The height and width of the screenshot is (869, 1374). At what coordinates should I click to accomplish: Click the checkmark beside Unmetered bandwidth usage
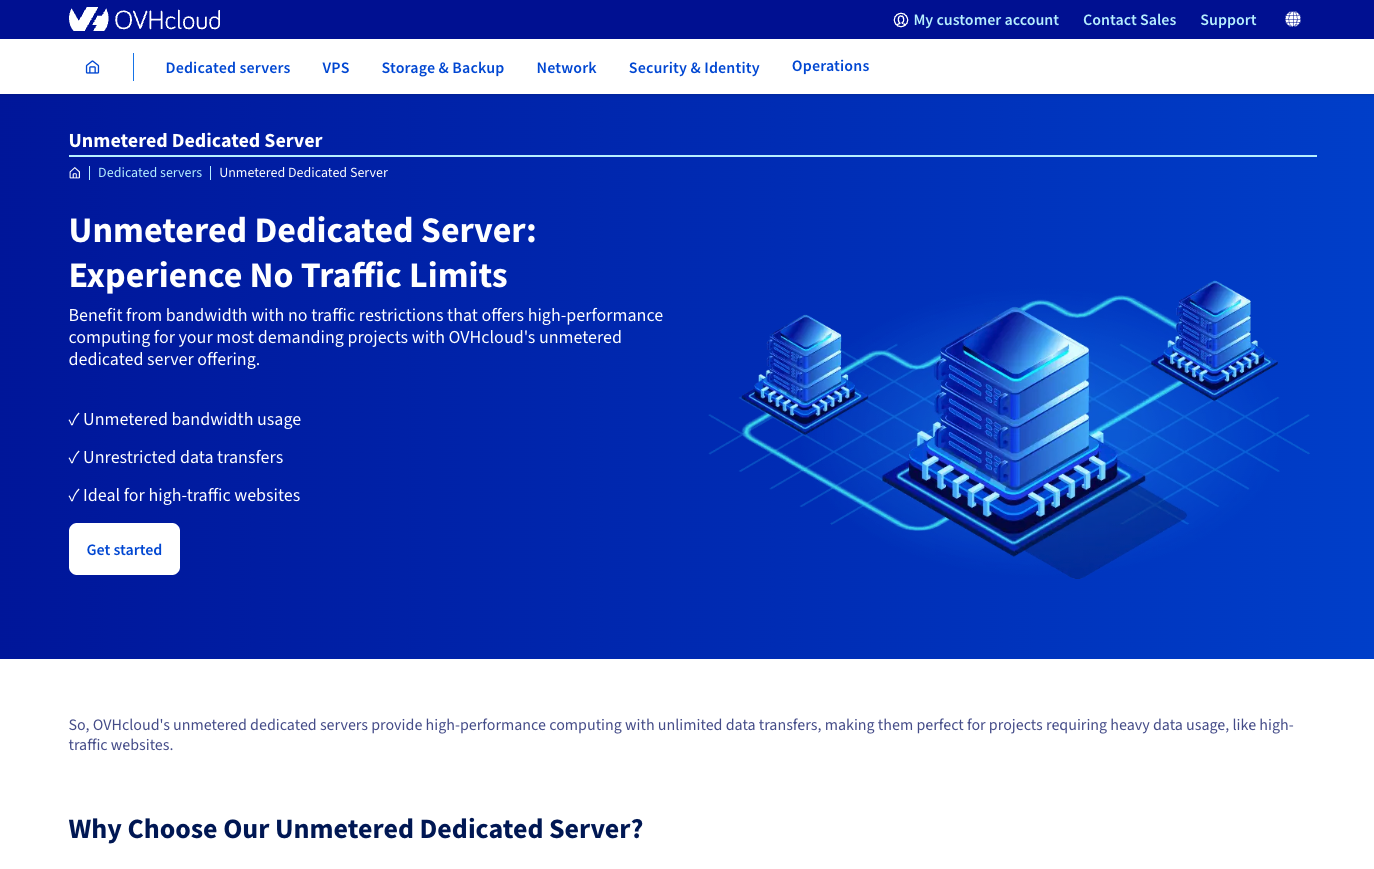73,419
